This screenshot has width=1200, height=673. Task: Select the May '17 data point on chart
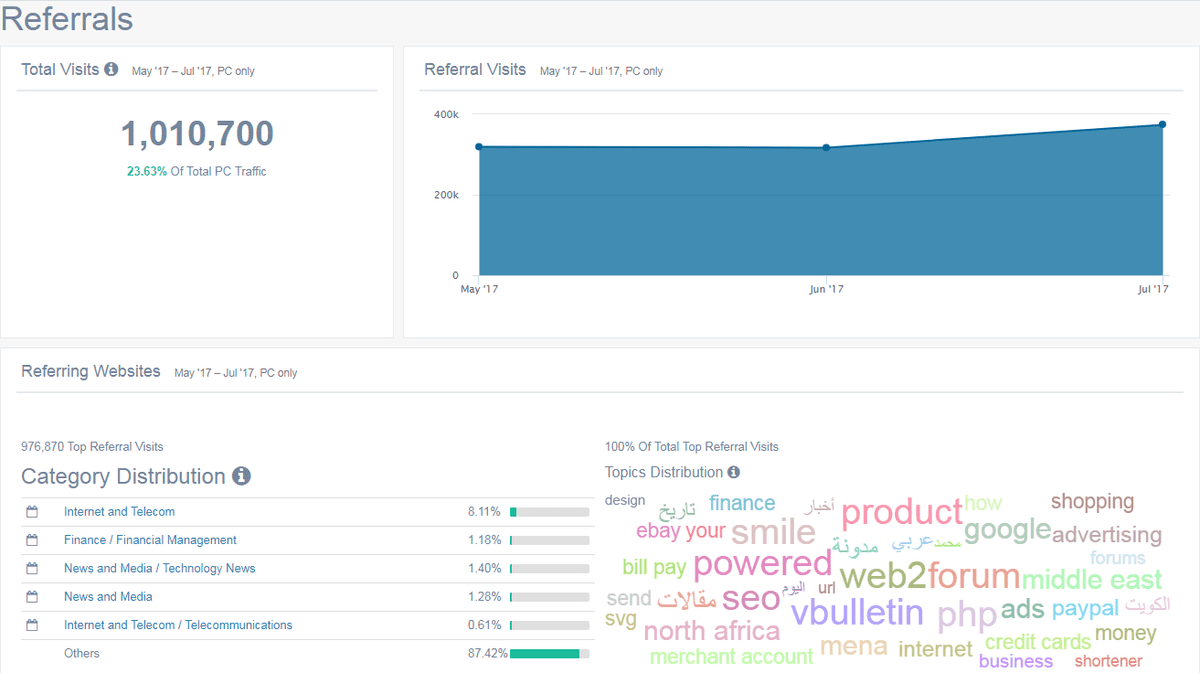479,147
